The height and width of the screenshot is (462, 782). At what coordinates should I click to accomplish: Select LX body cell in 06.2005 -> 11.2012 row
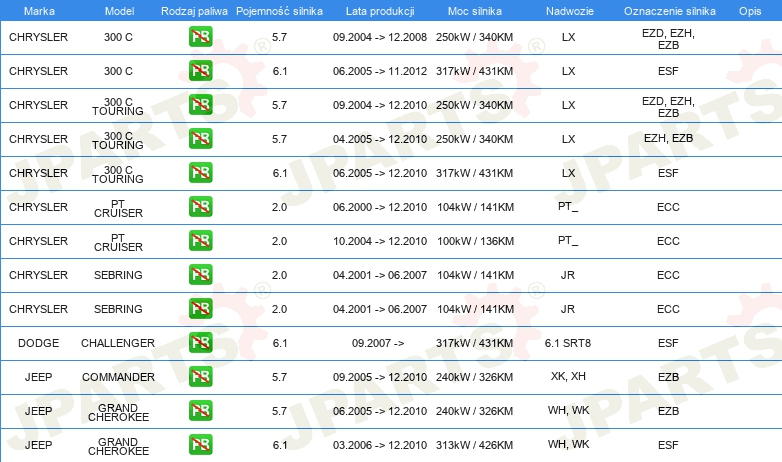[x=569, y=71]
